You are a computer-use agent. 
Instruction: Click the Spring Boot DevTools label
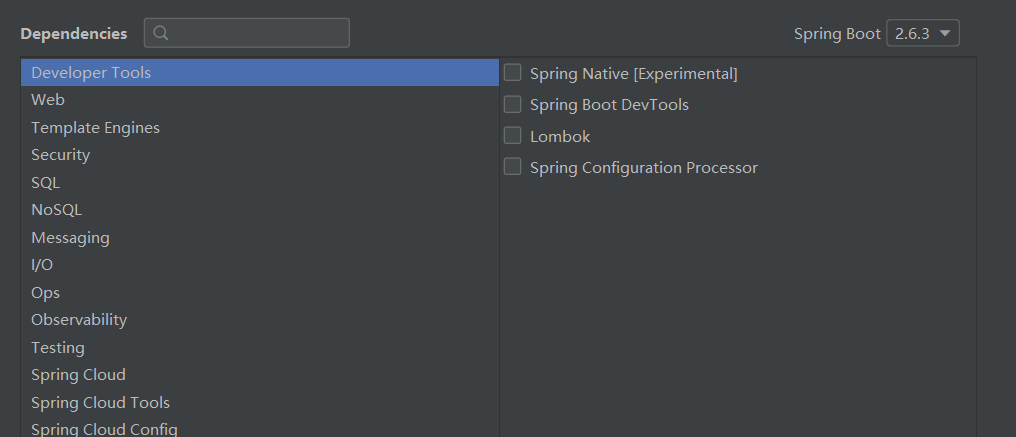click(x=609, y=105)
